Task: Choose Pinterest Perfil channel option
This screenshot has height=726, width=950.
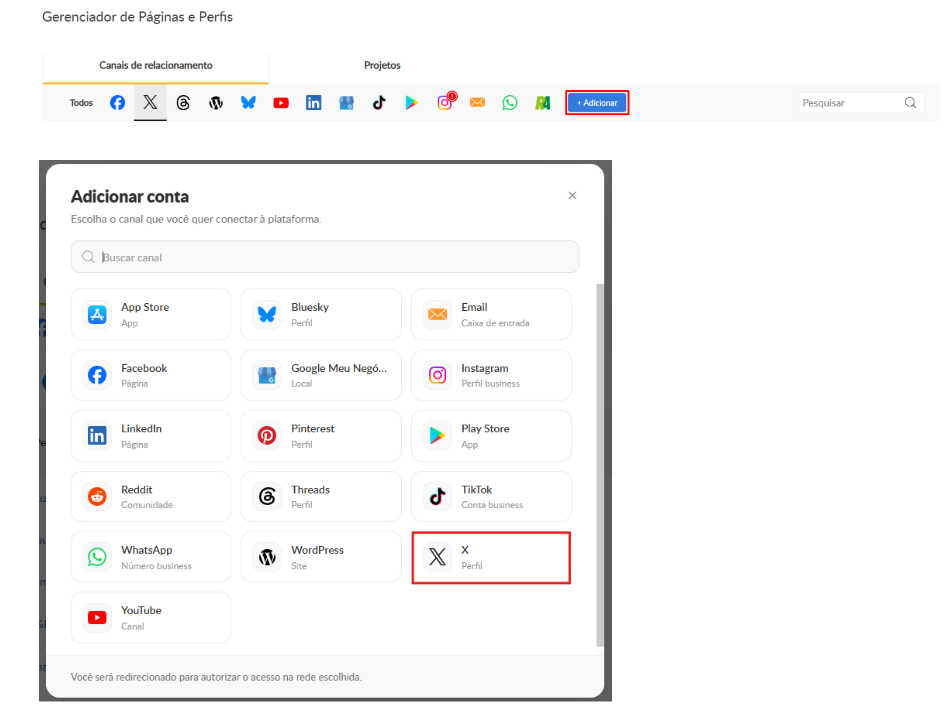Action: point(321,436)
